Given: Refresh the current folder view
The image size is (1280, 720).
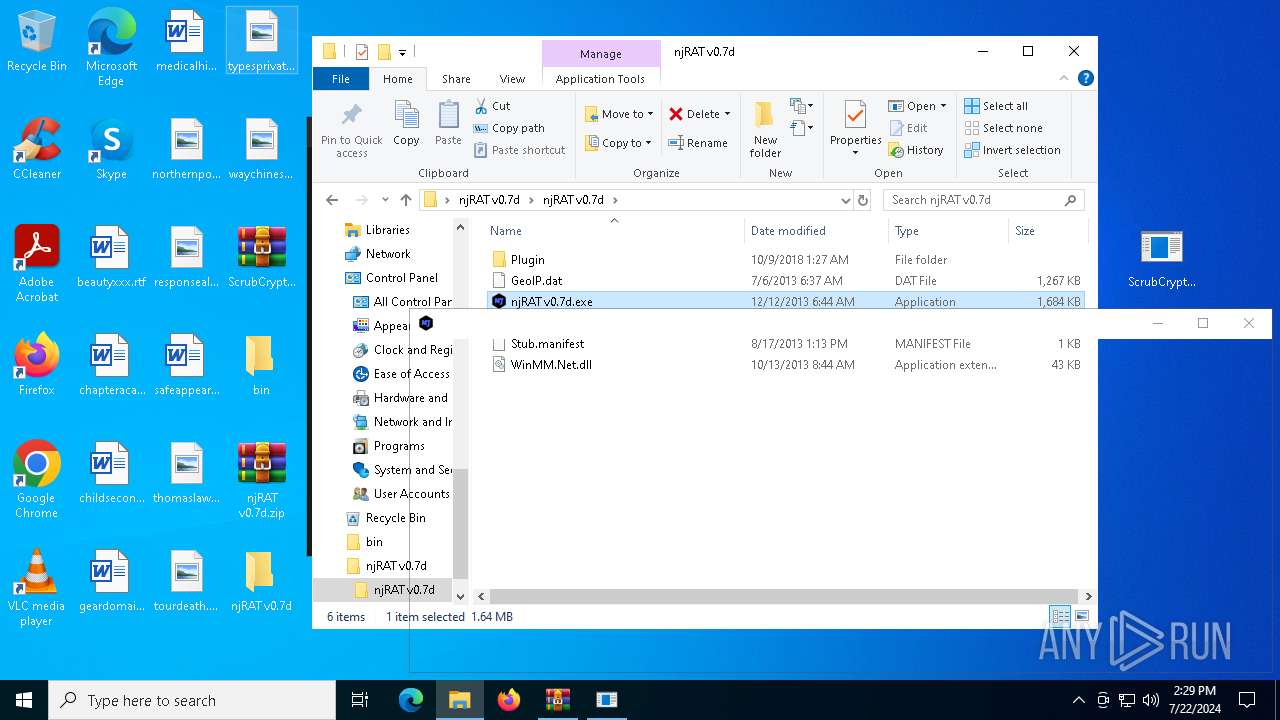Looking at the screenshot, I should coord(863,200).
